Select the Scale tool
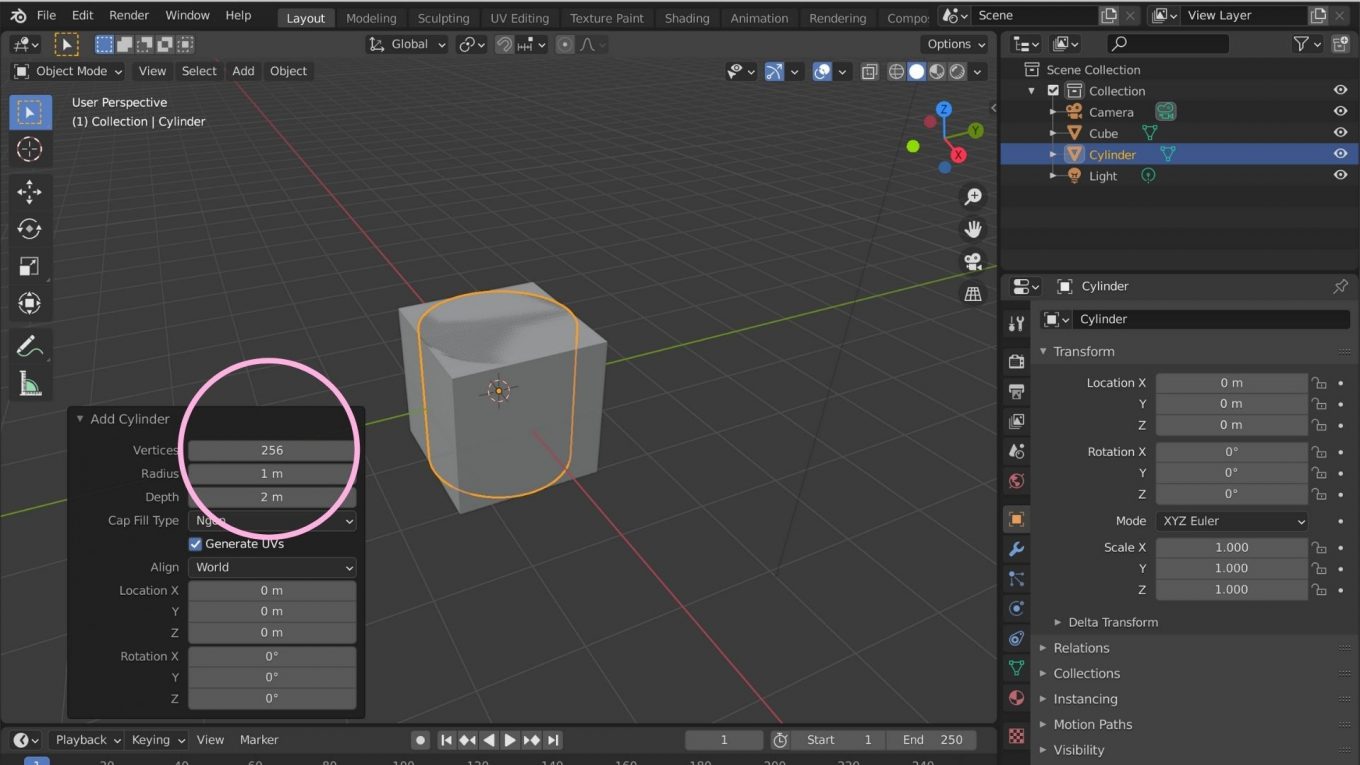This screenshot has height=765, width=1360. (x=29, y=265)
